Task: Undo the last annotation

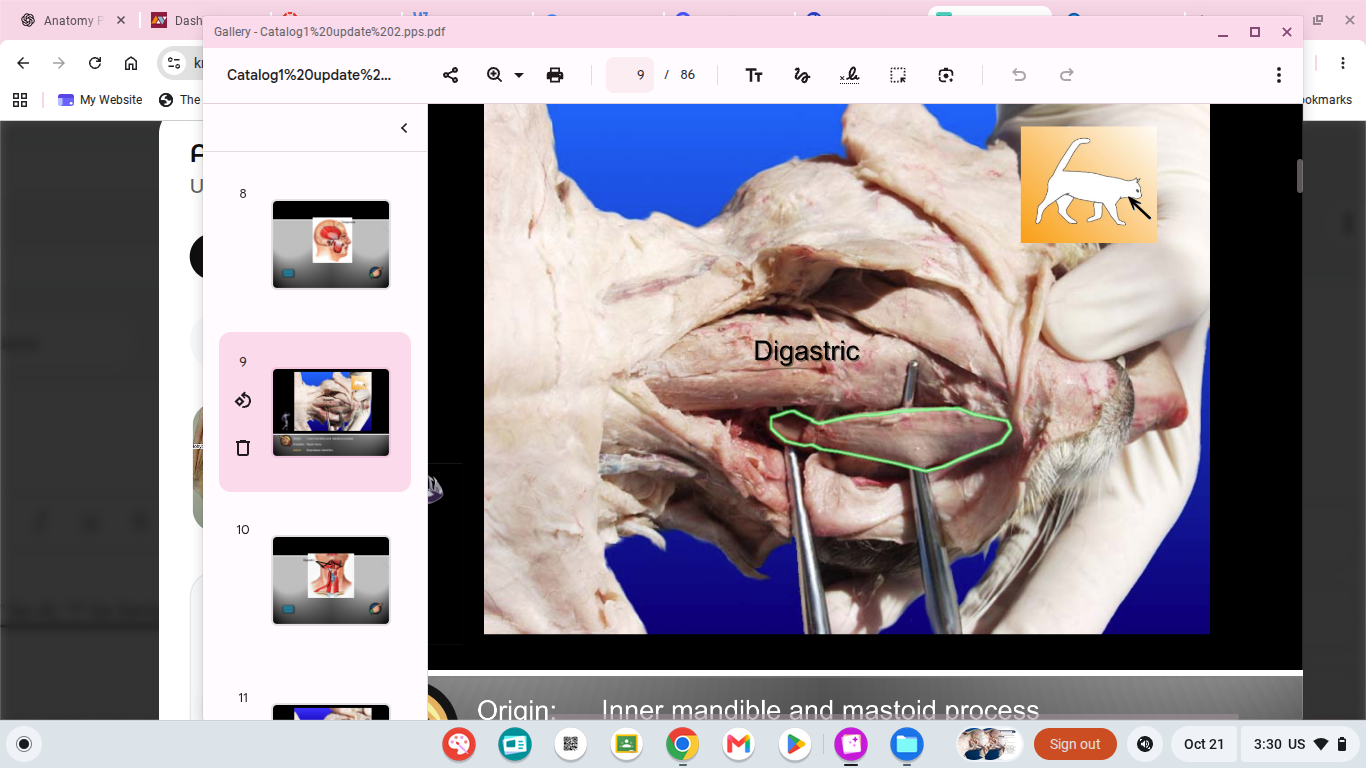Action: (x=1019, y=75)
